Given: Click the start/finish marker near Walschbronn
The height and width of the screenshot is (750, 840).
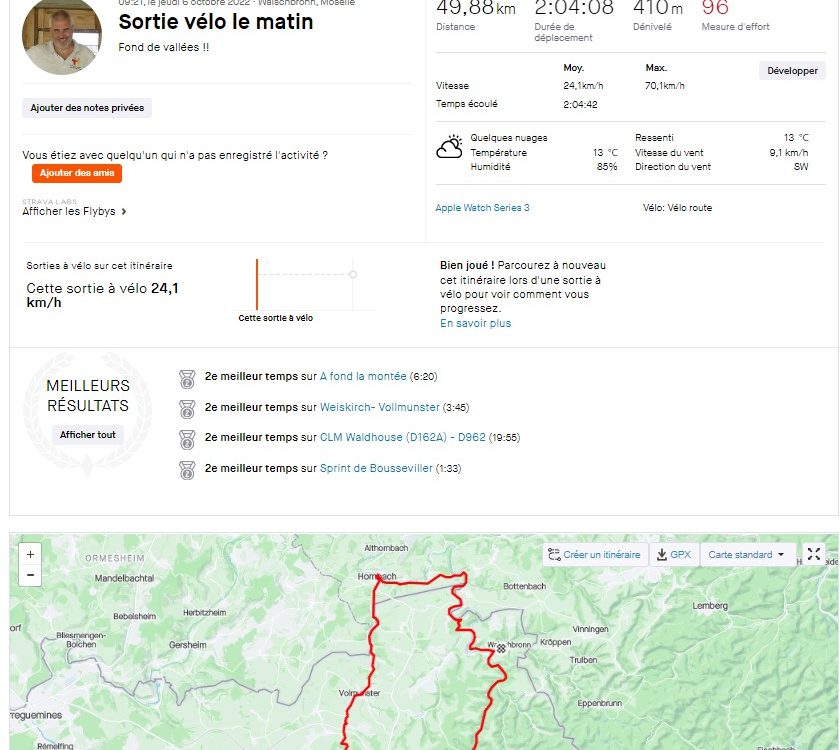Looking at the screenshot, I should click(501, 648).
